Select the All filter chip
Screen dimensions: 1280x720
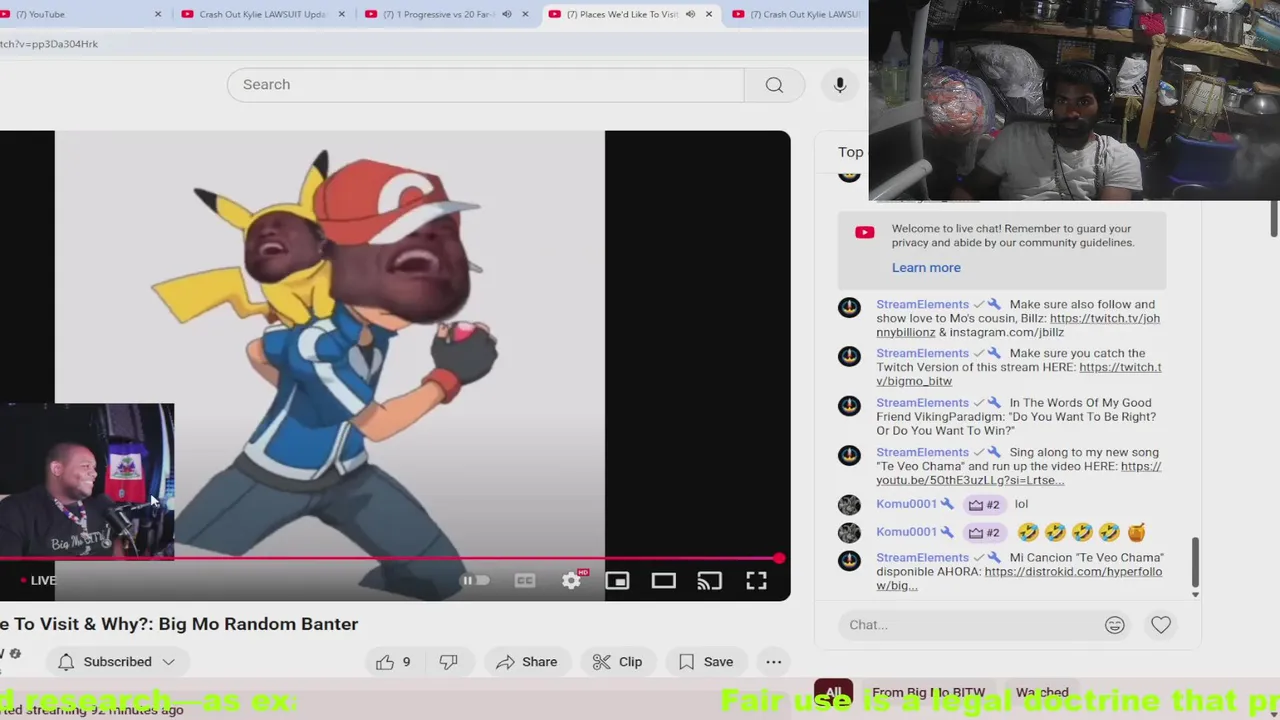coord(833,692)
